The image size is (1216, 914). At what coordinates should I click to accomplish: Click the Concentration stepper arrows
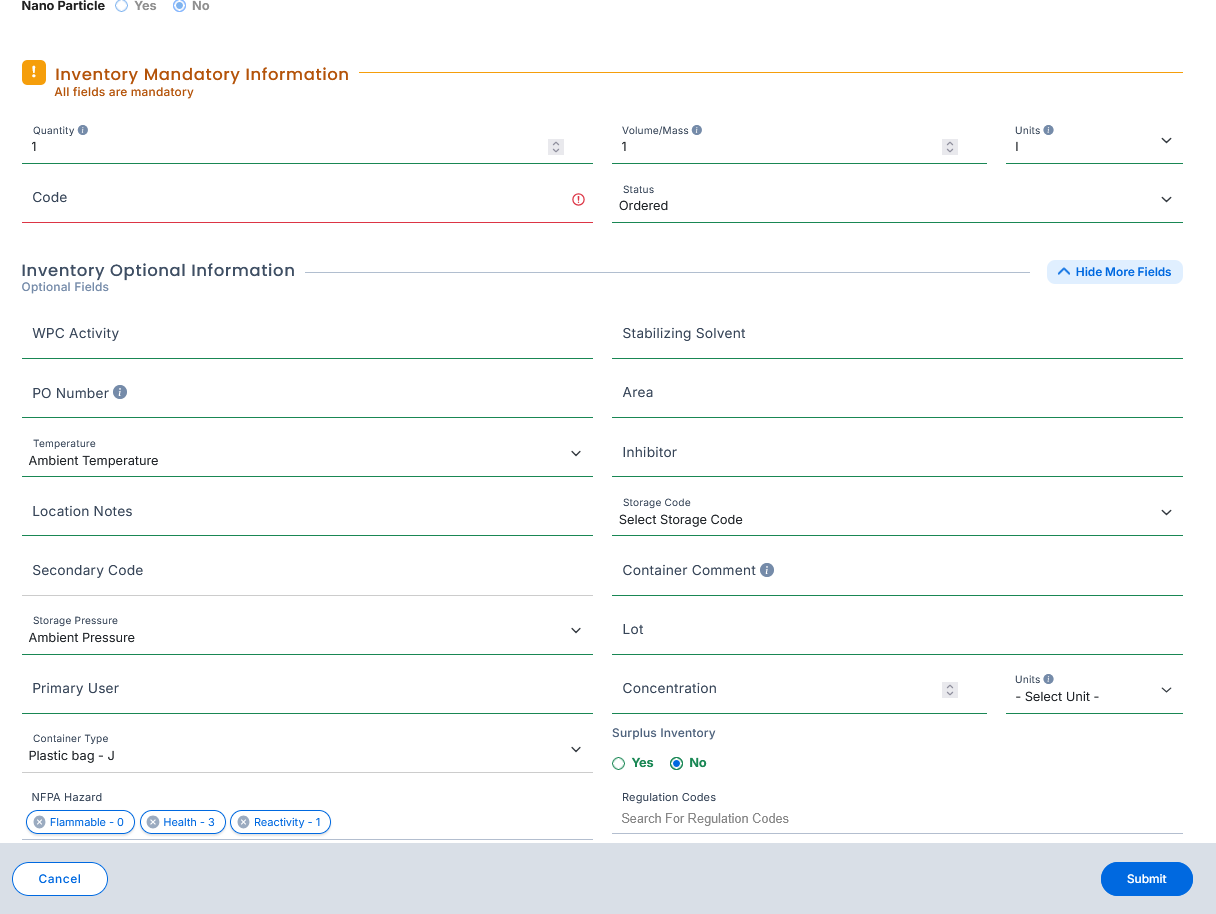950,690
